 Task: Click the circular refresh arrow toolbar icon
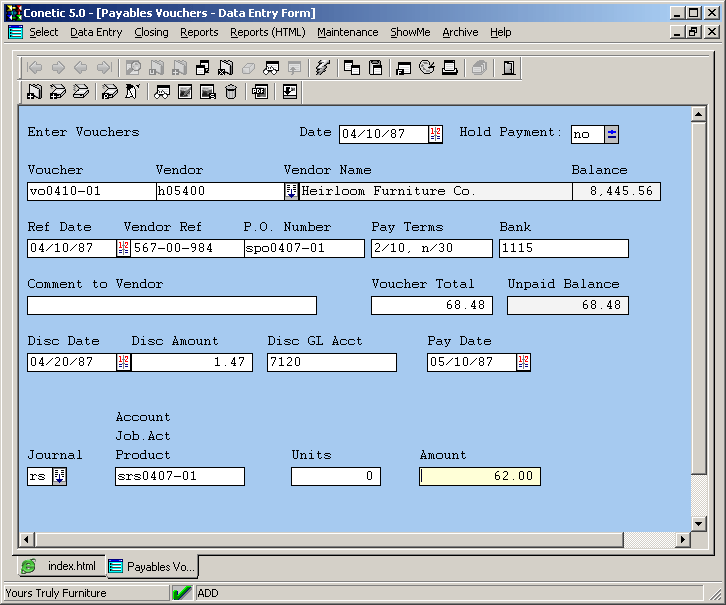pyautogui.click(x=427, y=68)
